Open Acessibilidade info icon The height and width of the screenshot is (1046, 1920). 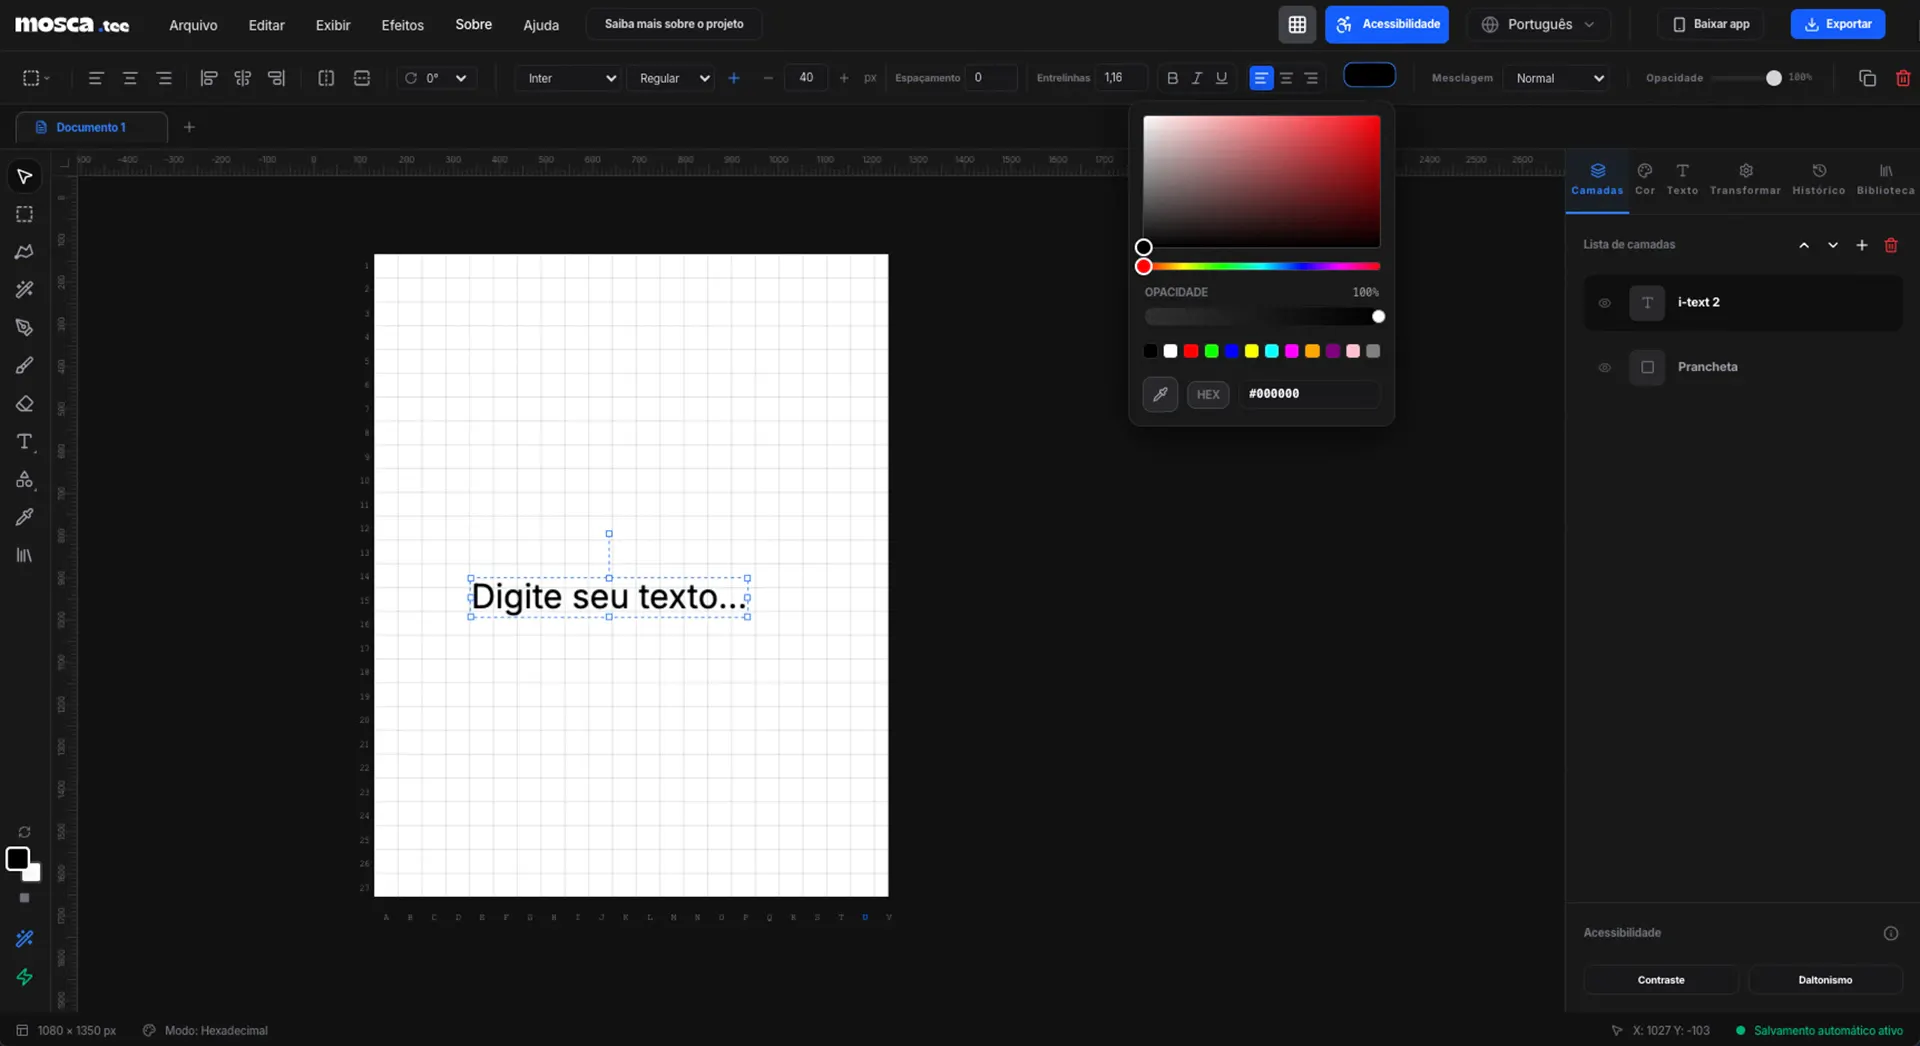tap(1891, 934)
